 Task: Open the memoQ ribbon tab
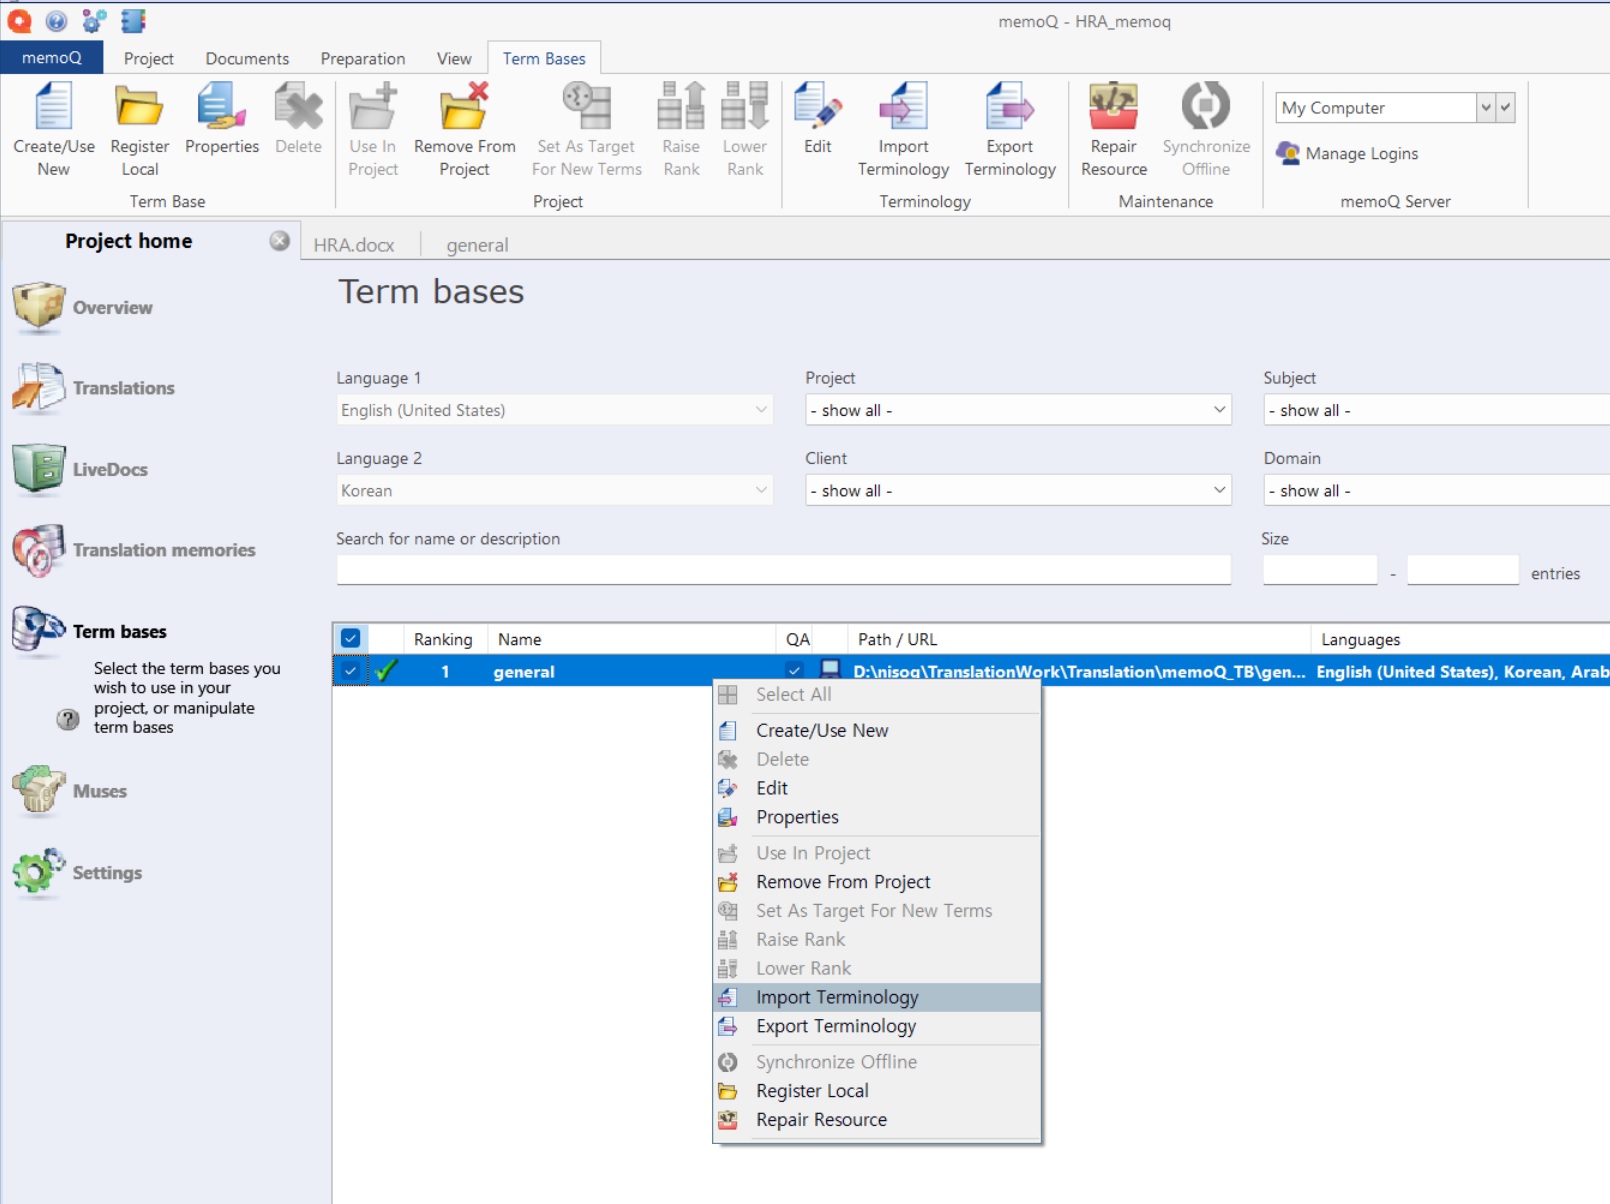pos(51,58)
